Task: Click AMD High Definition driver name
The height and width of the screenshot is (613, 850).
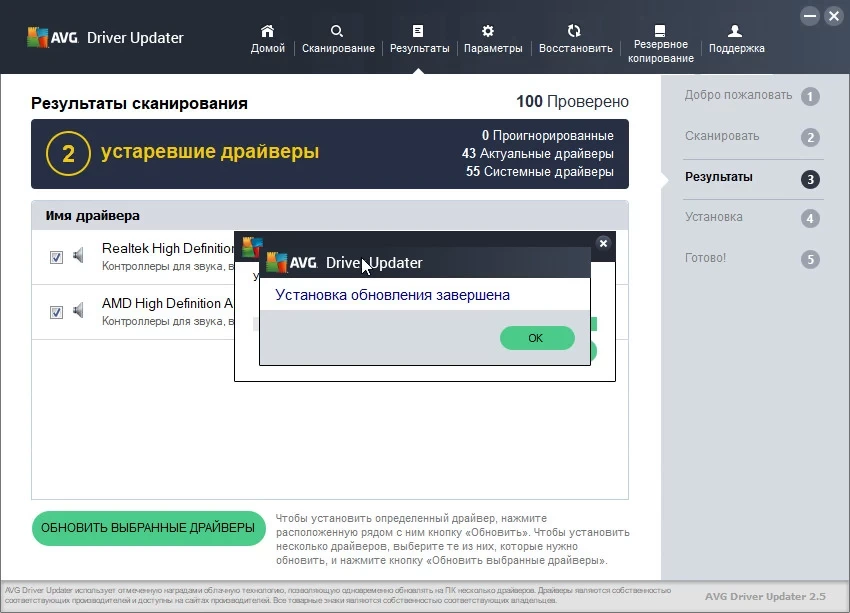Action: point(168,303)
